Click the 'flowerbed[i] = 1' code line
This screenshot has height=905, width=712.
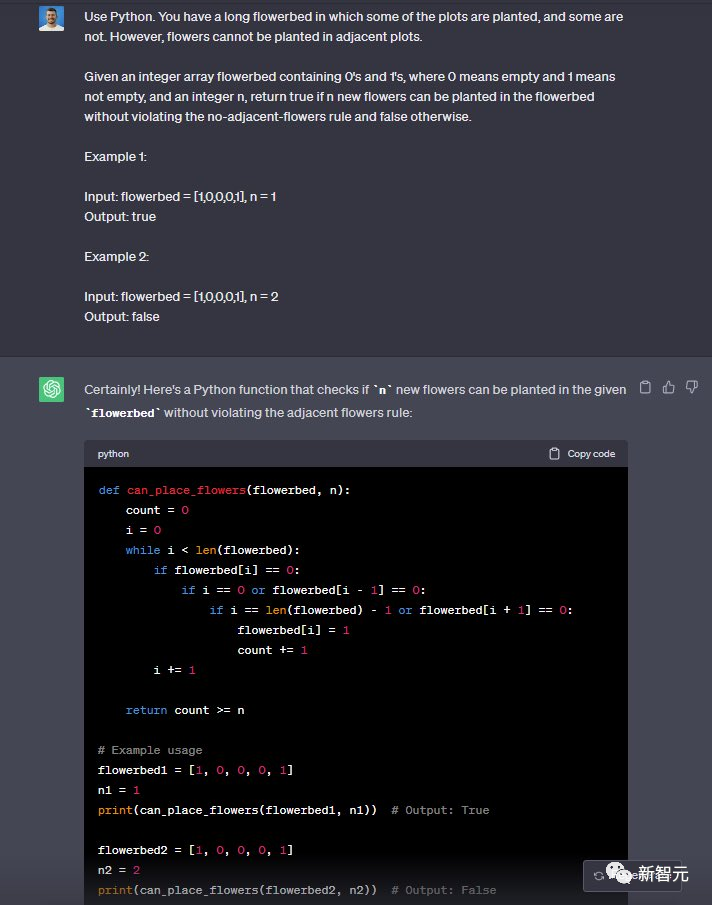pos(293,630)
